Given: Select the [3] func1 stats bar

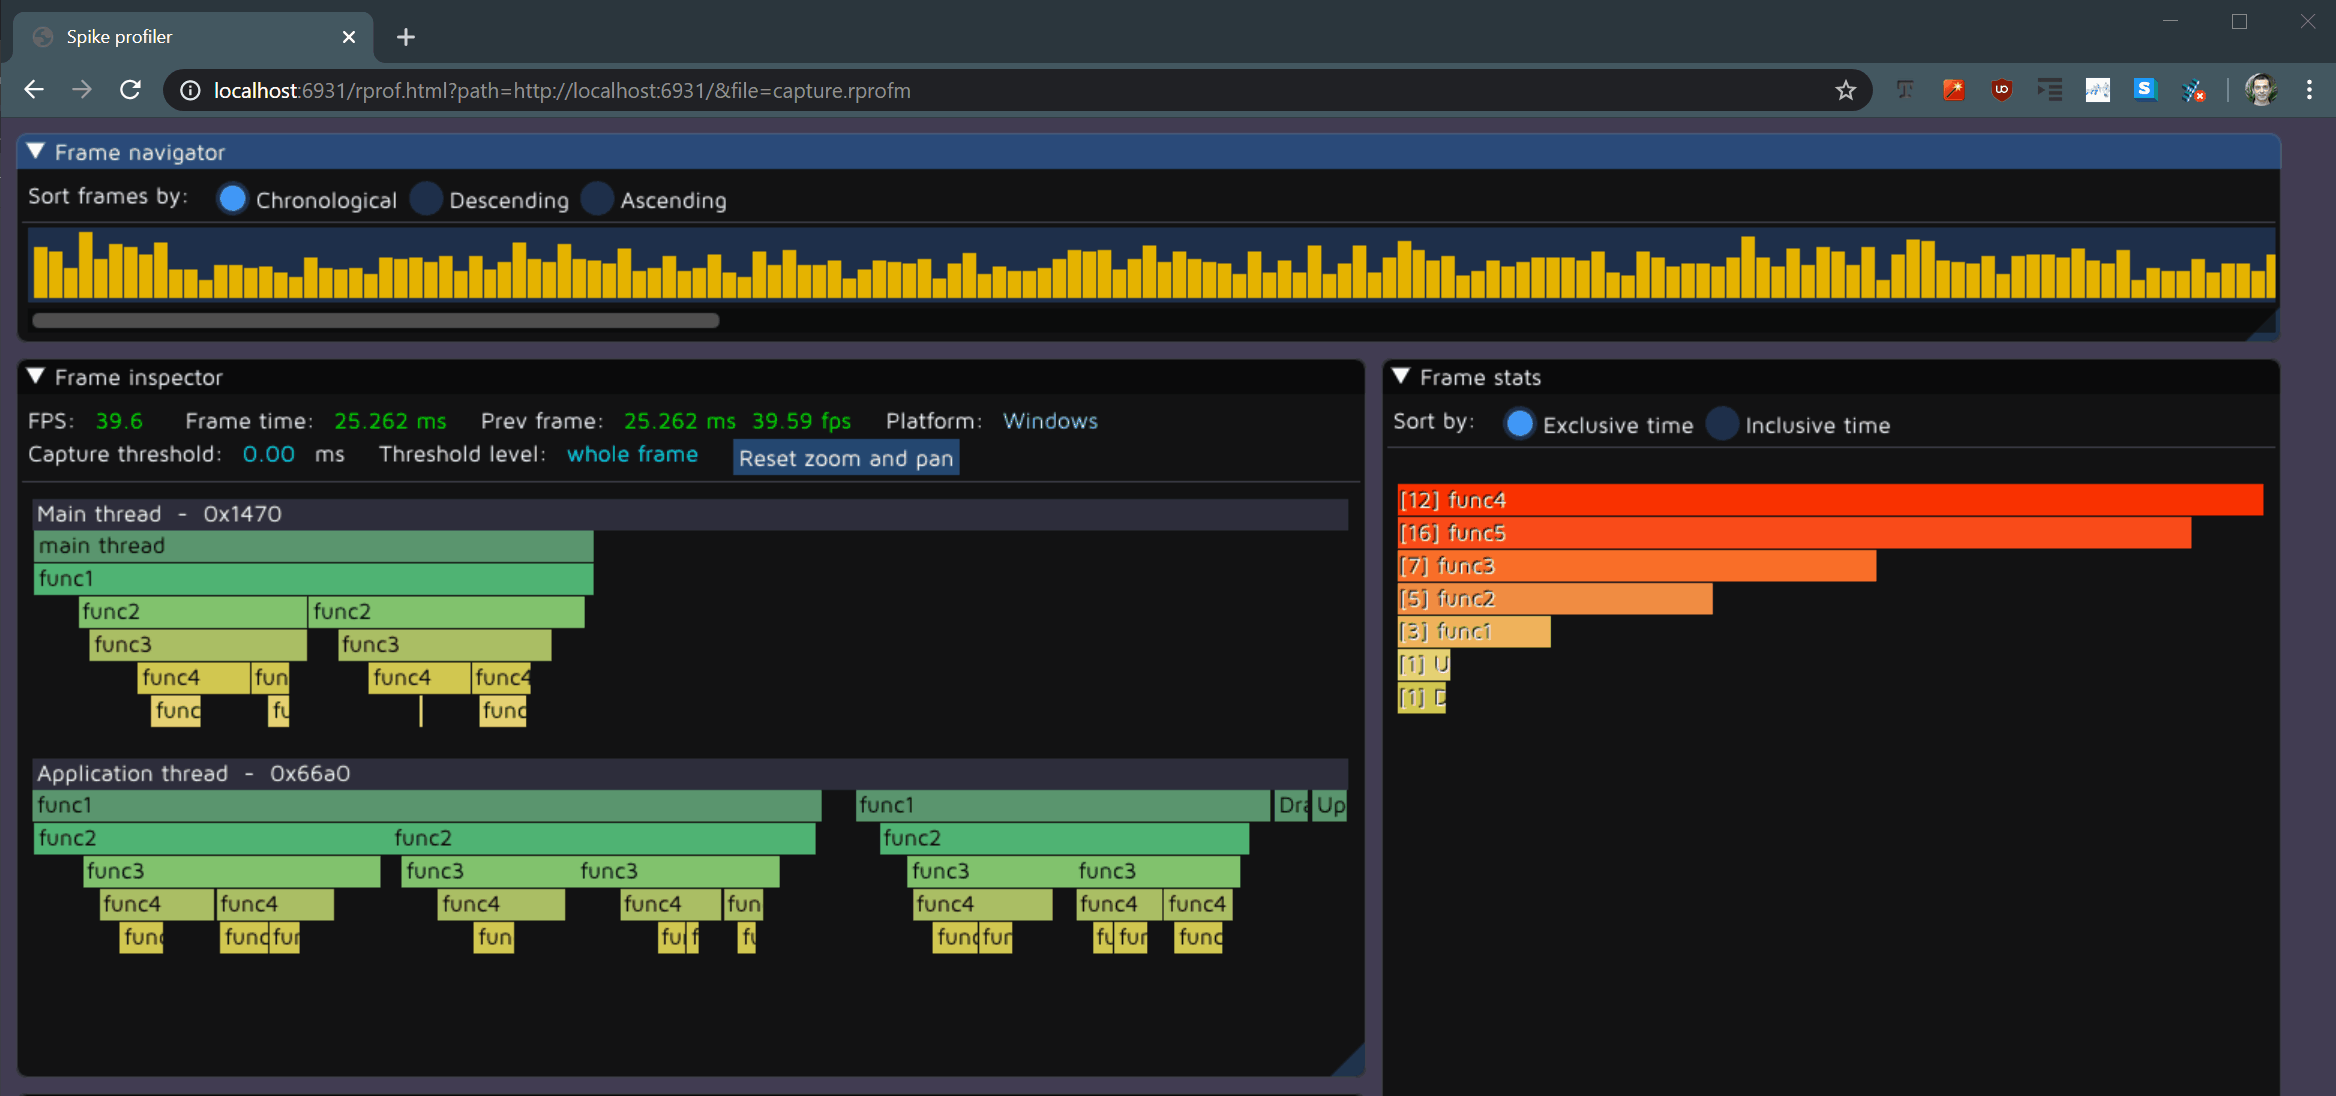Looking at the screenshot, I should click(x=1474, y=632).
